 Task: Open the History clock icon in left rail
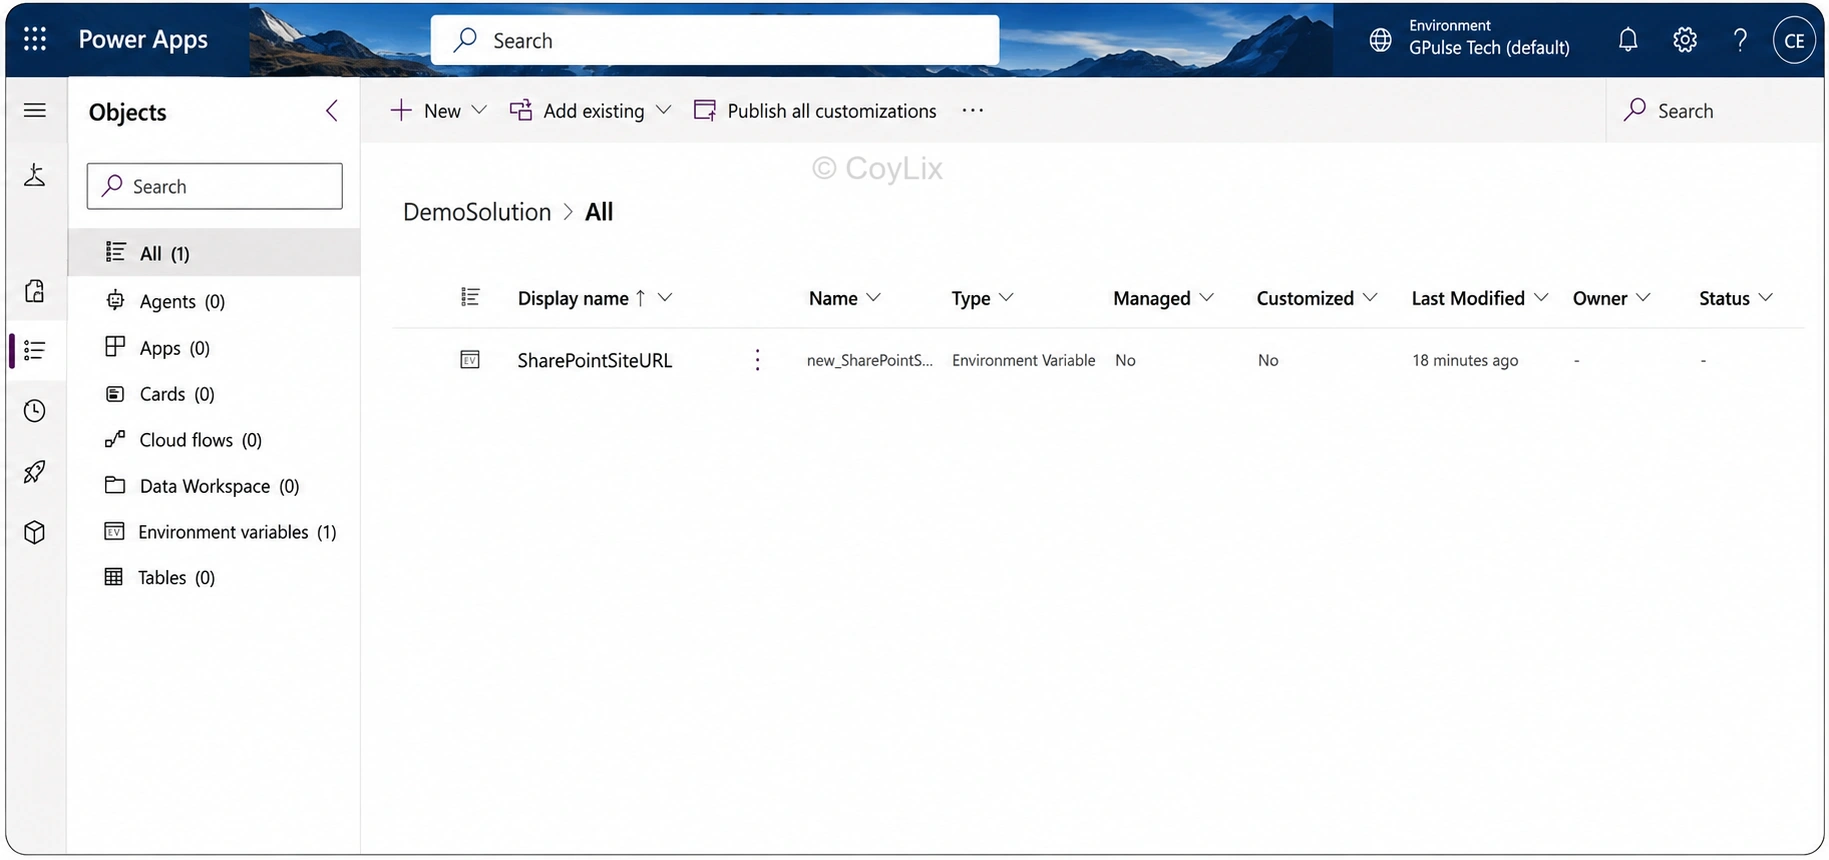click(x=35, y=411)
